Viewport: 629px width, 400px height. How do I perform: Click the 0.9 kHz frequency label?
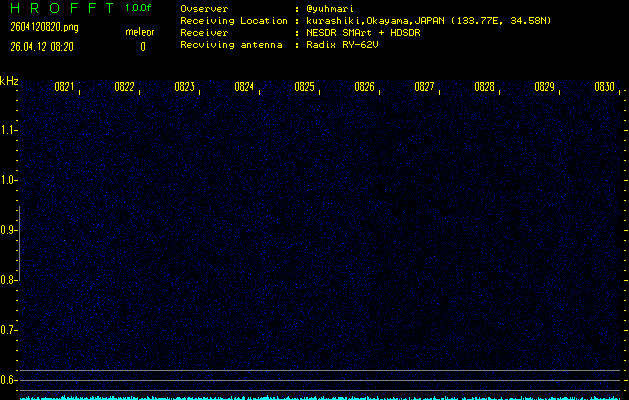click(9, 230)
